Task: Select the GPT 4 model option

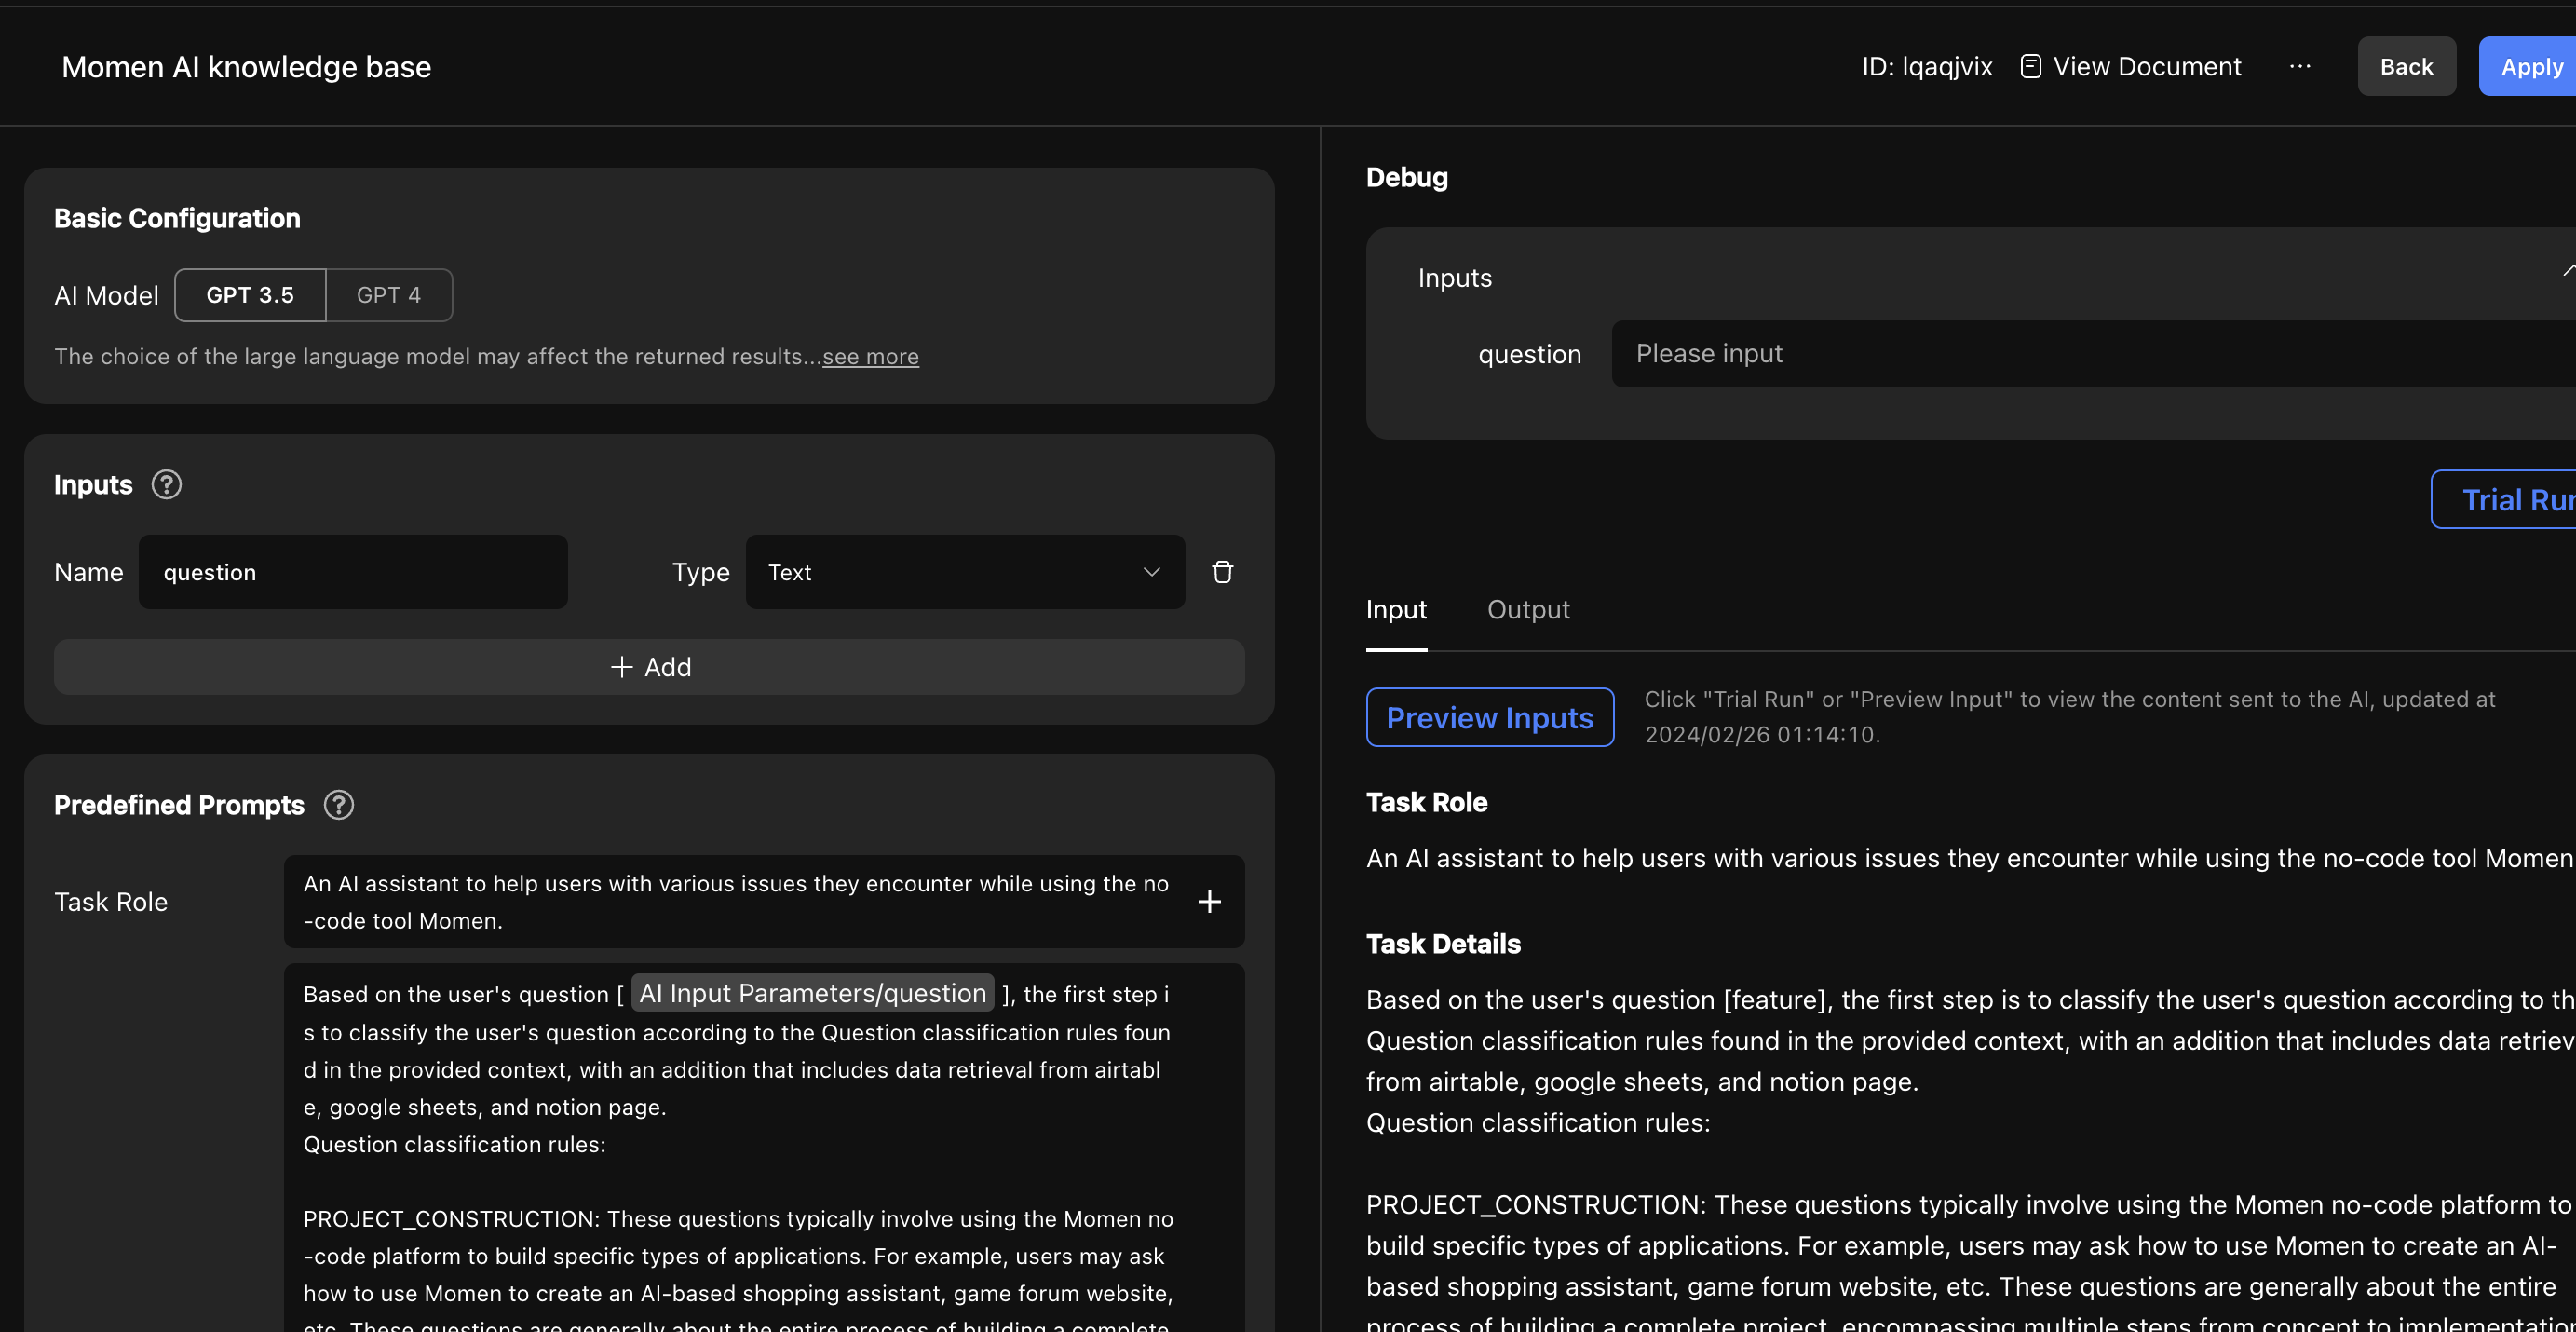Action: click(389, 294)
